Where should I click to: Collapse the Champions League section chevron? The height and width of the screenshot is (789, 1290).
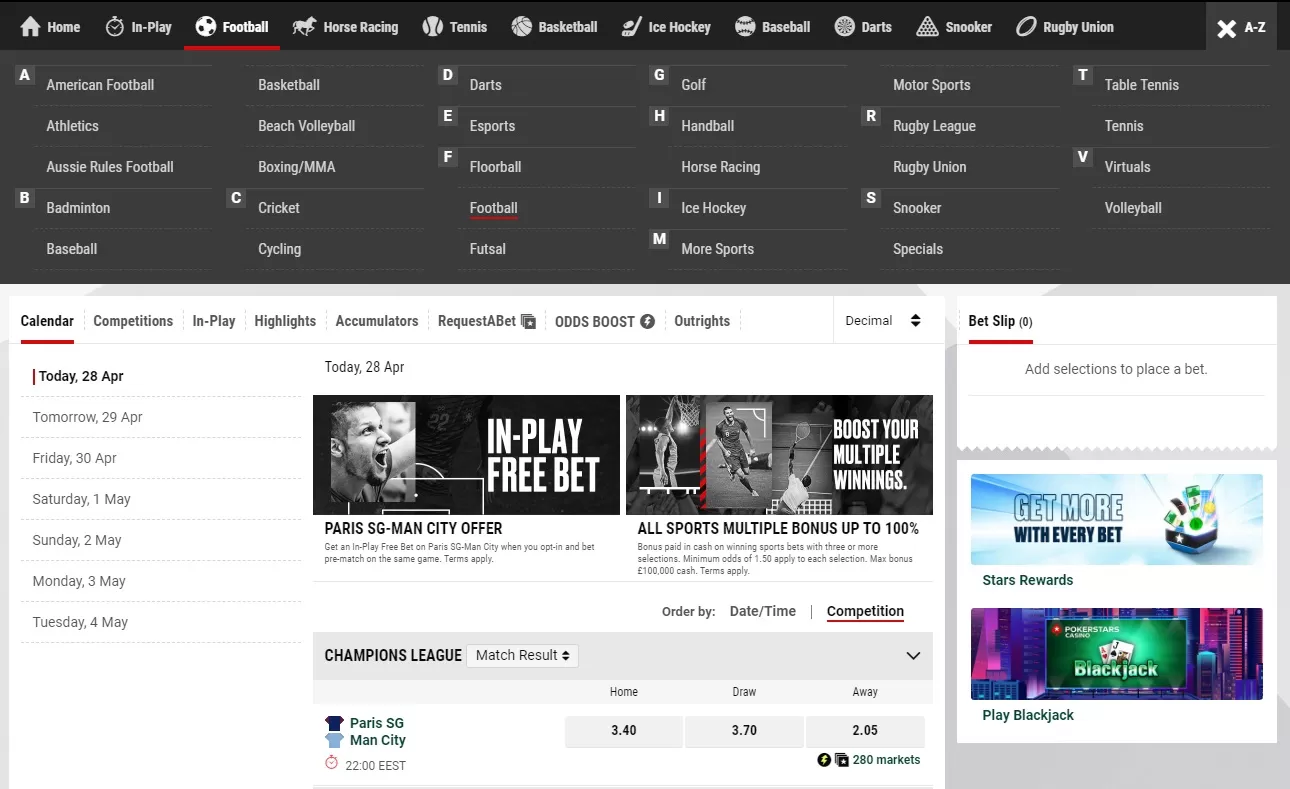tap(913, 656)
